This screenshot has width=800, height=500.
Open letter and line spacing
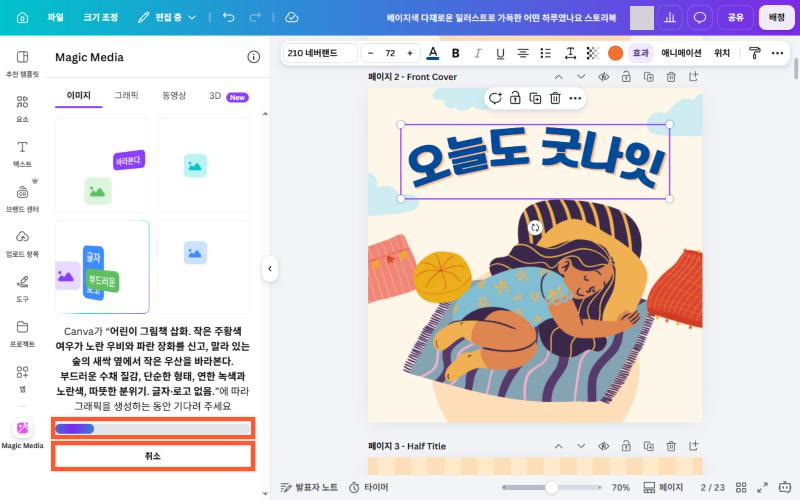(x=570, y=53)
